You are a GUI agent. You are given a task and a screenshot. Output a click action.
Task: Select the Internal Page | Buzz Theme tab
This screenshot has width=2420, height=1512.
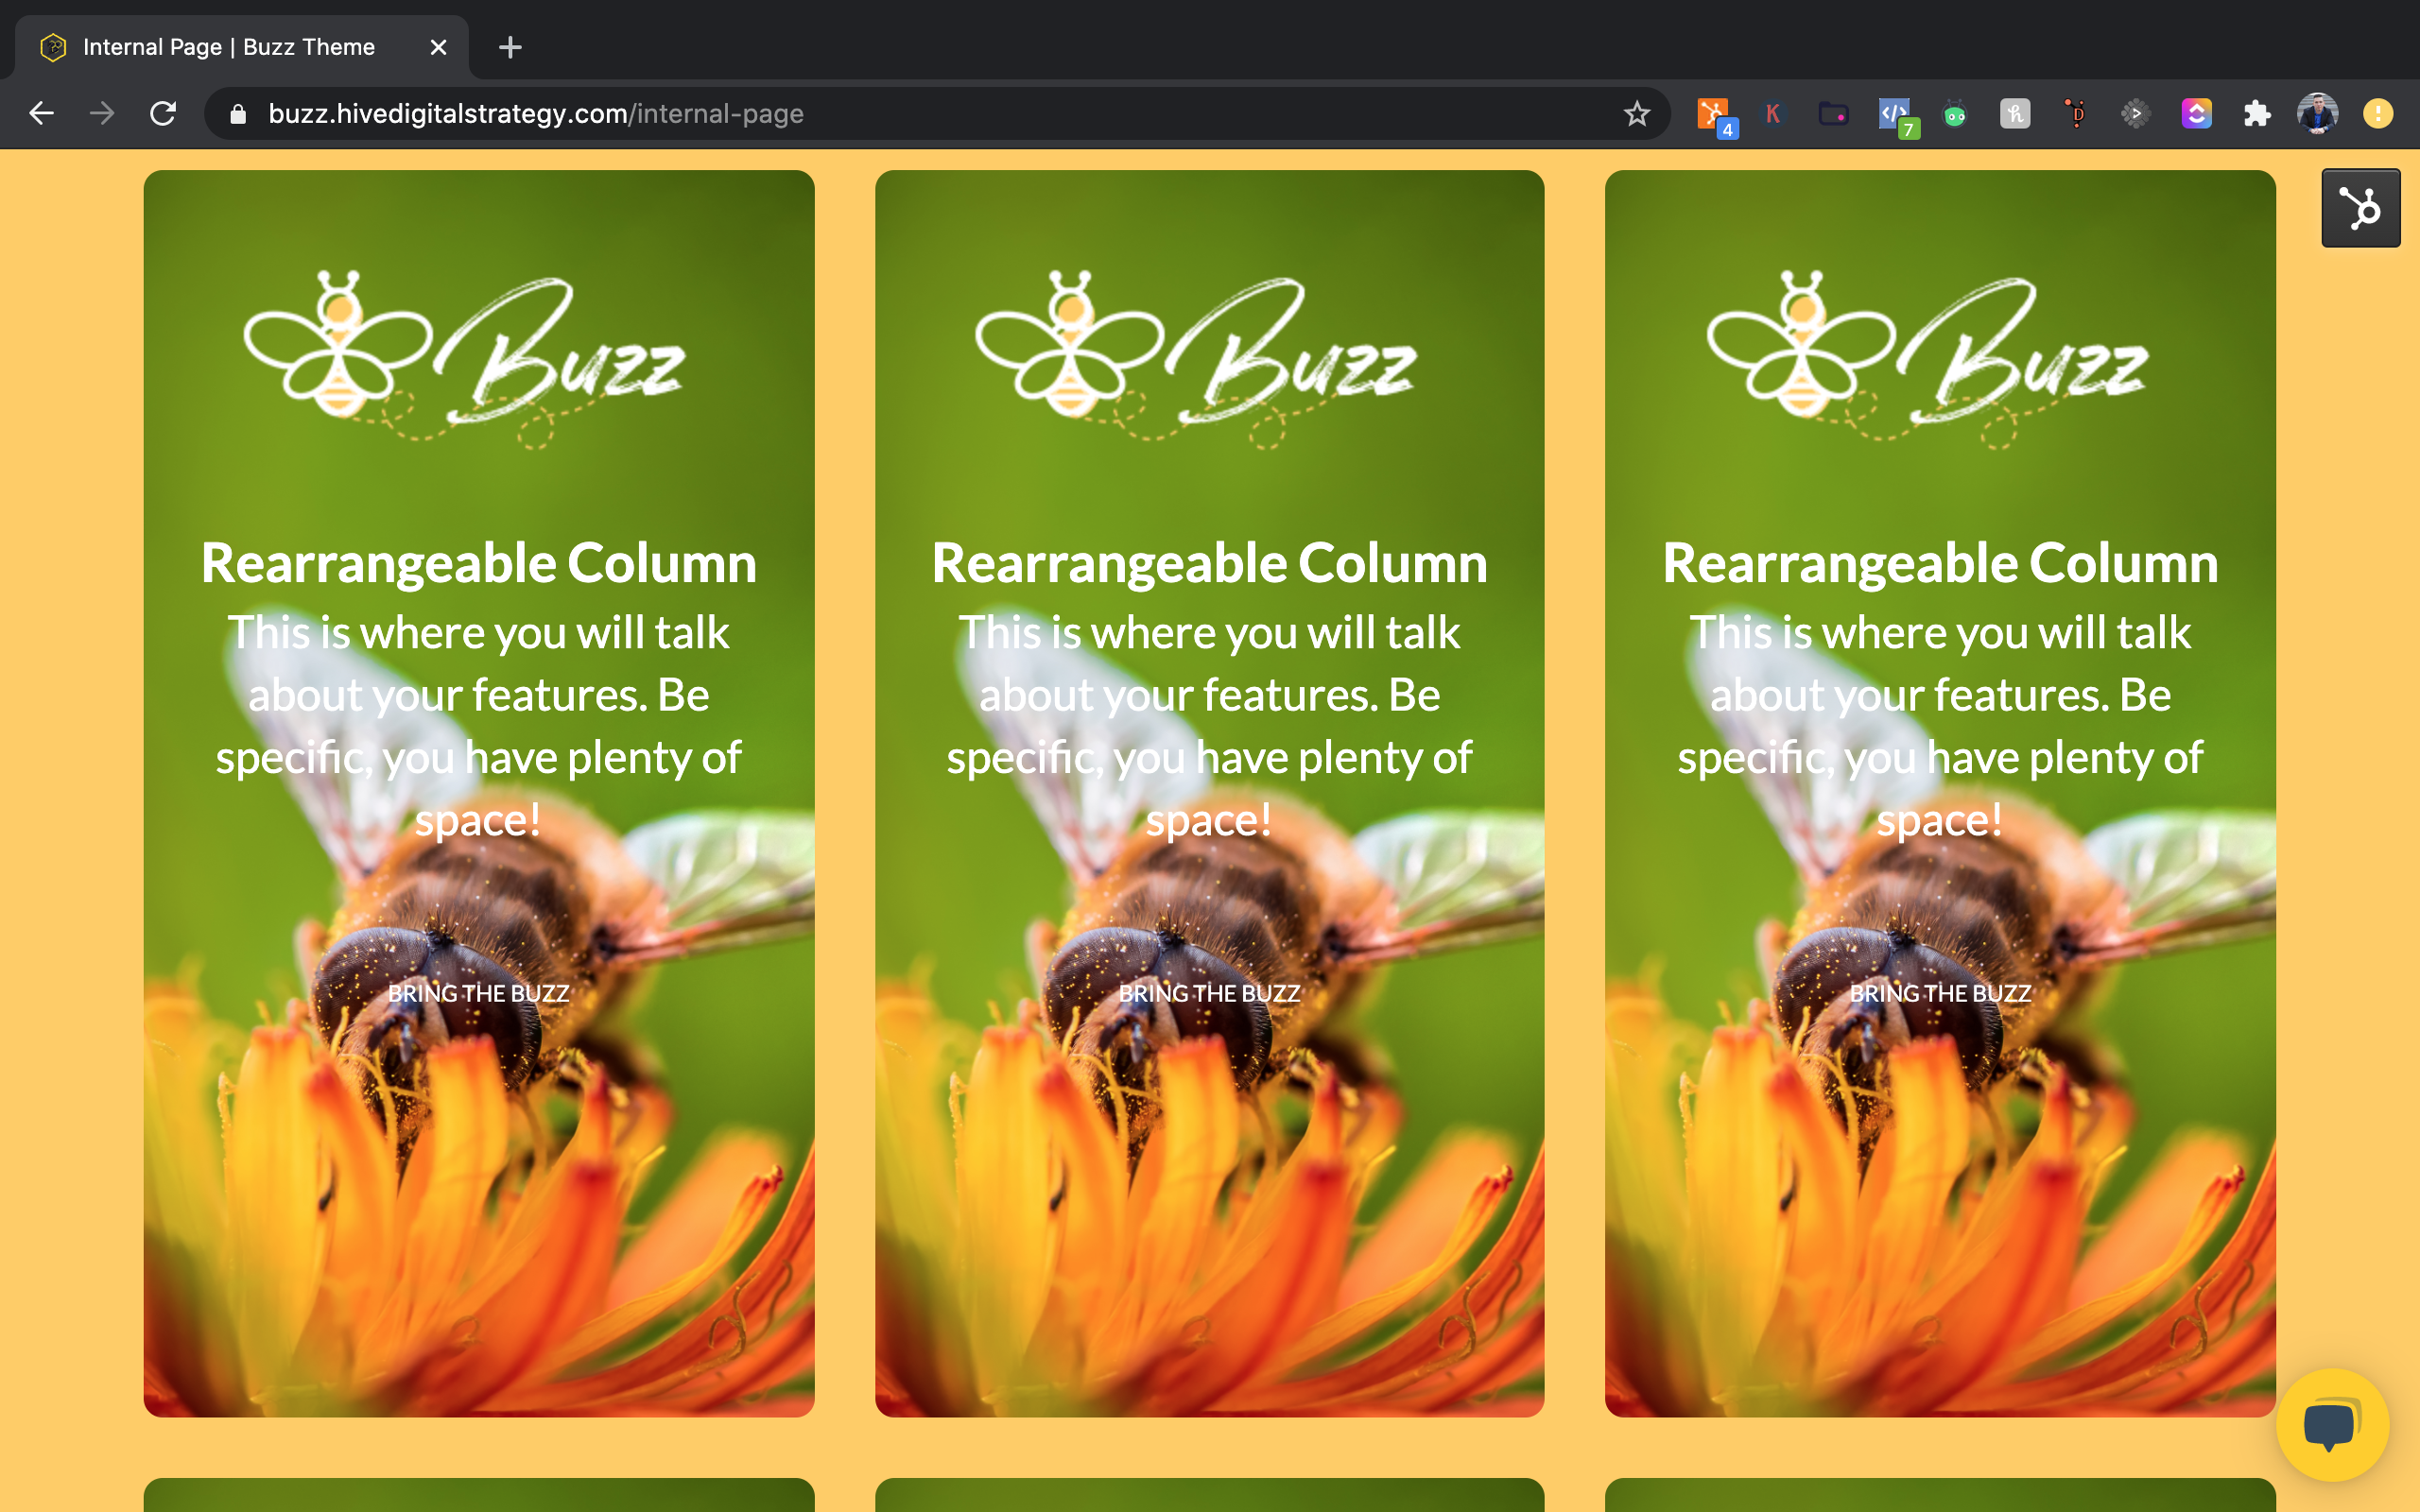pos(230,47)
